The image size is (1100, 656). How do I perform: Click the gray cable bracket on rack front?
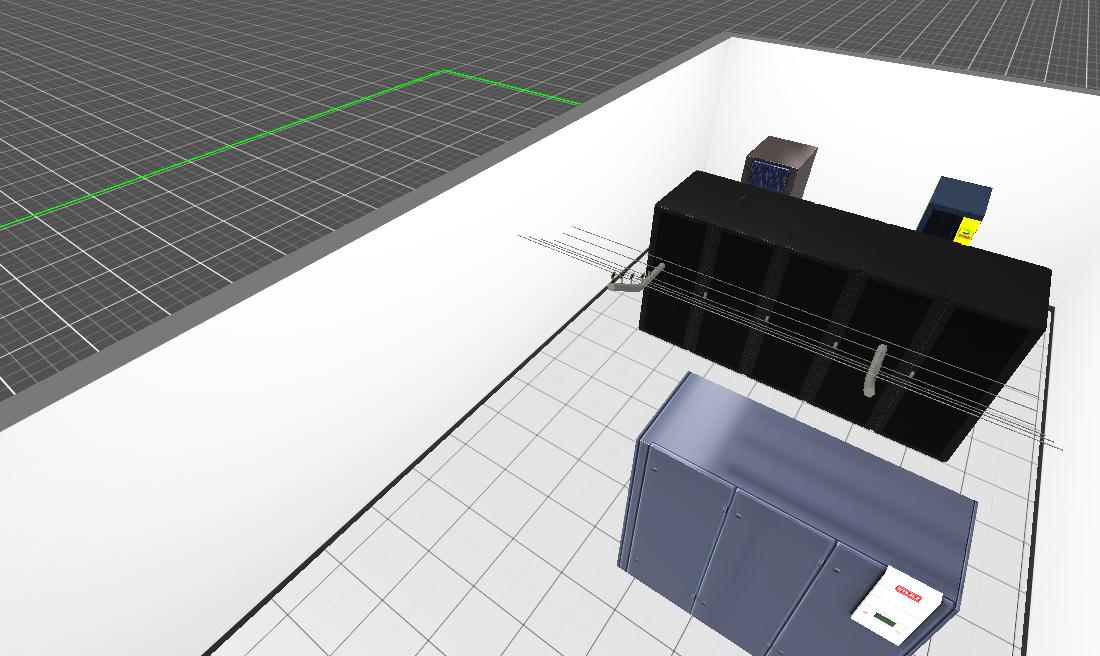[876, 370]
